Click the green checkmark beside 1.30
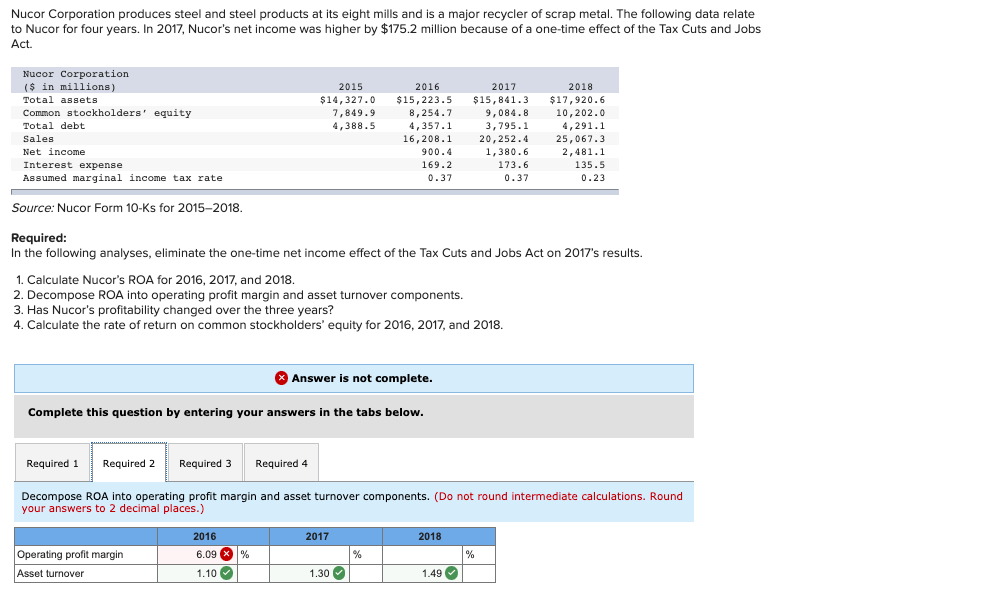Screen dimensions: 991x590 click(339, 574)
